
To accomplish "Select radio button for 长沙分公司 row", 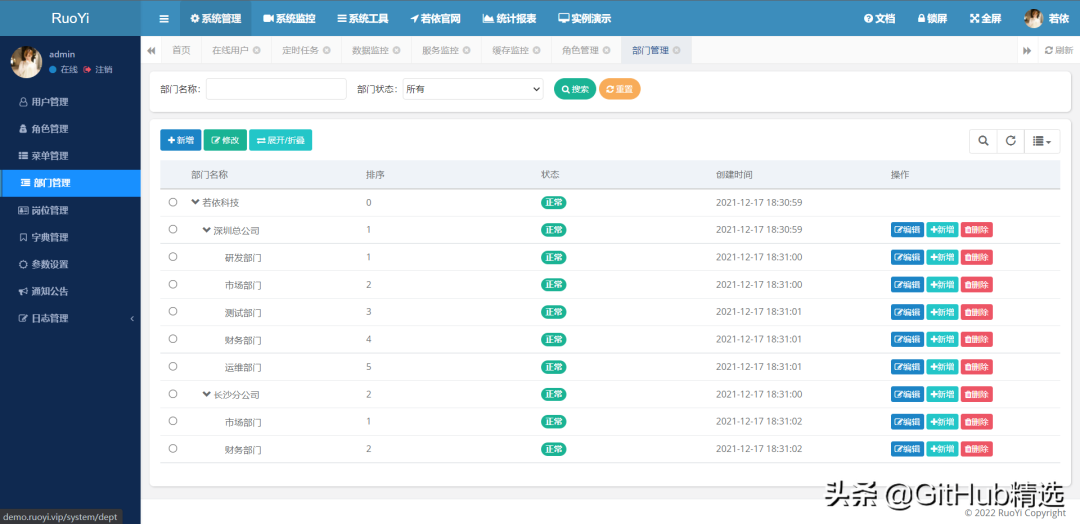I will pos(173,393).
